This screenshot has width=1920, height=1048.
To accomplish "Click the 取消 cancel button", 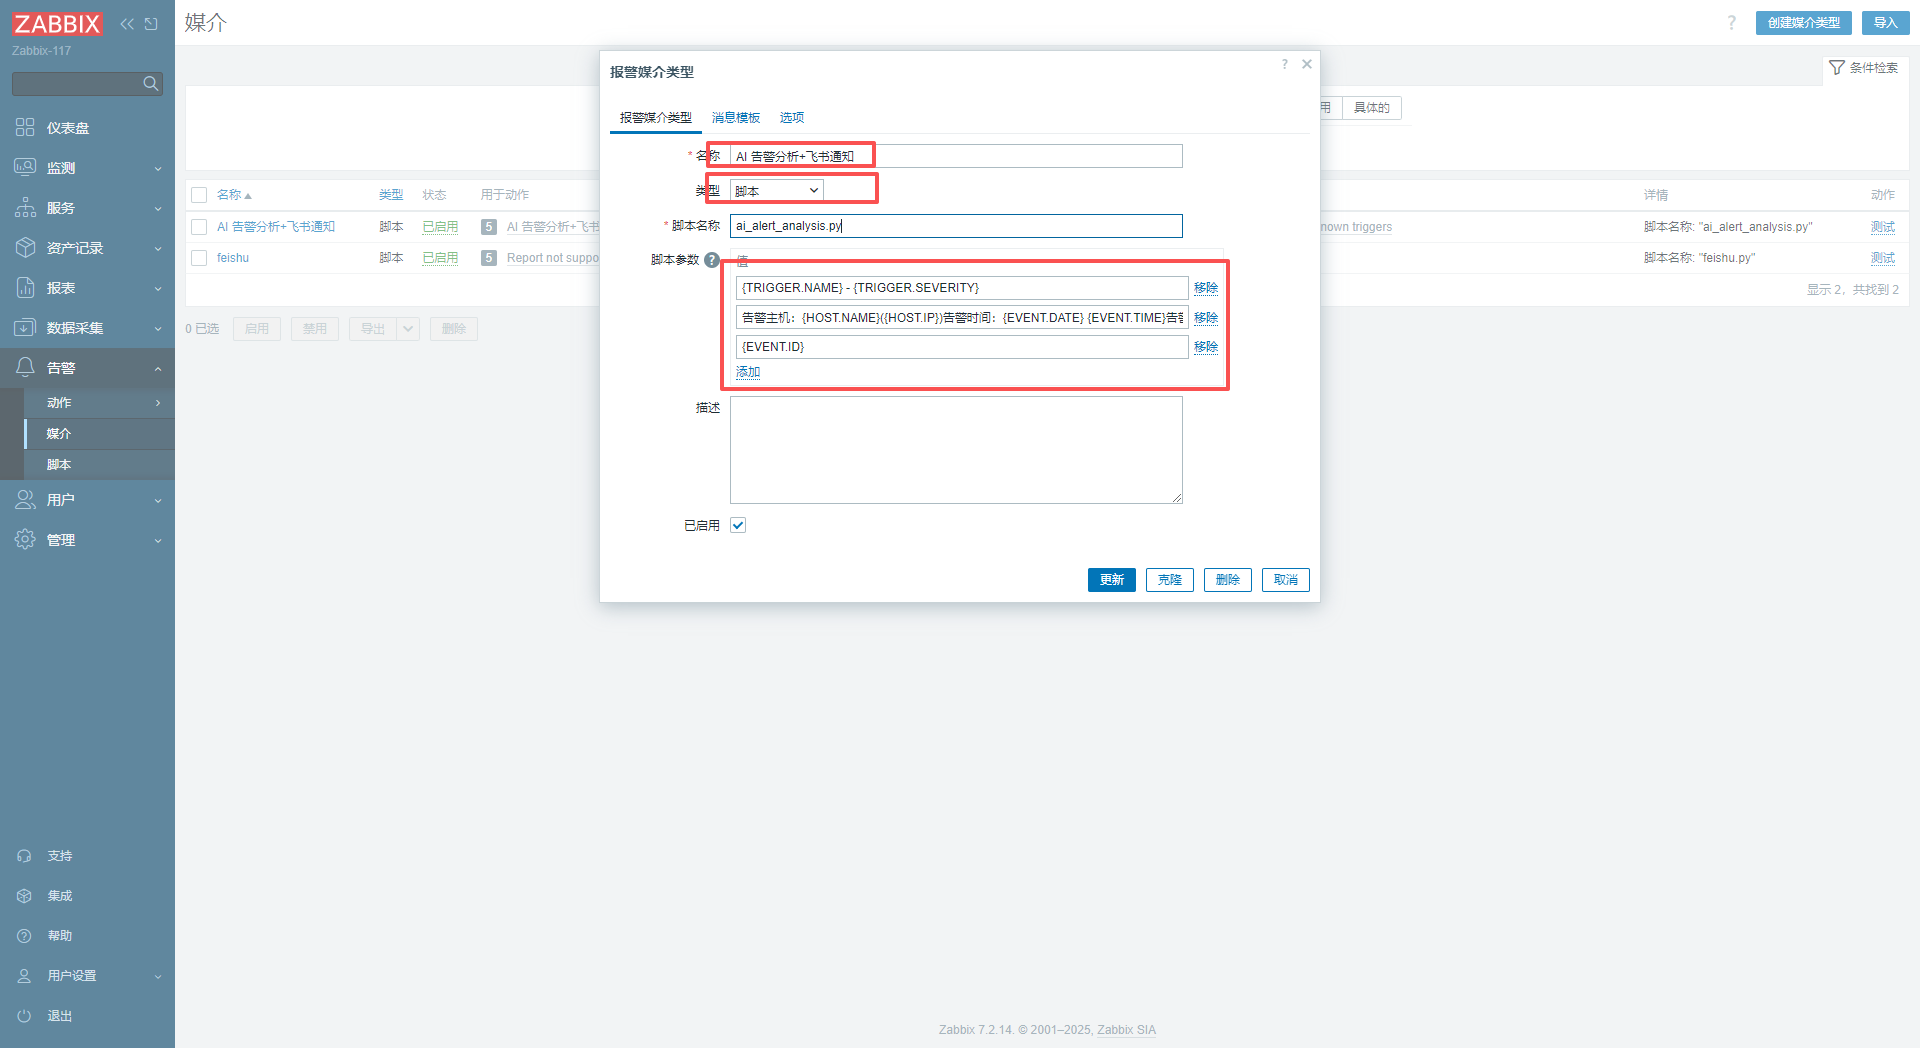I will pos(1286,580).
